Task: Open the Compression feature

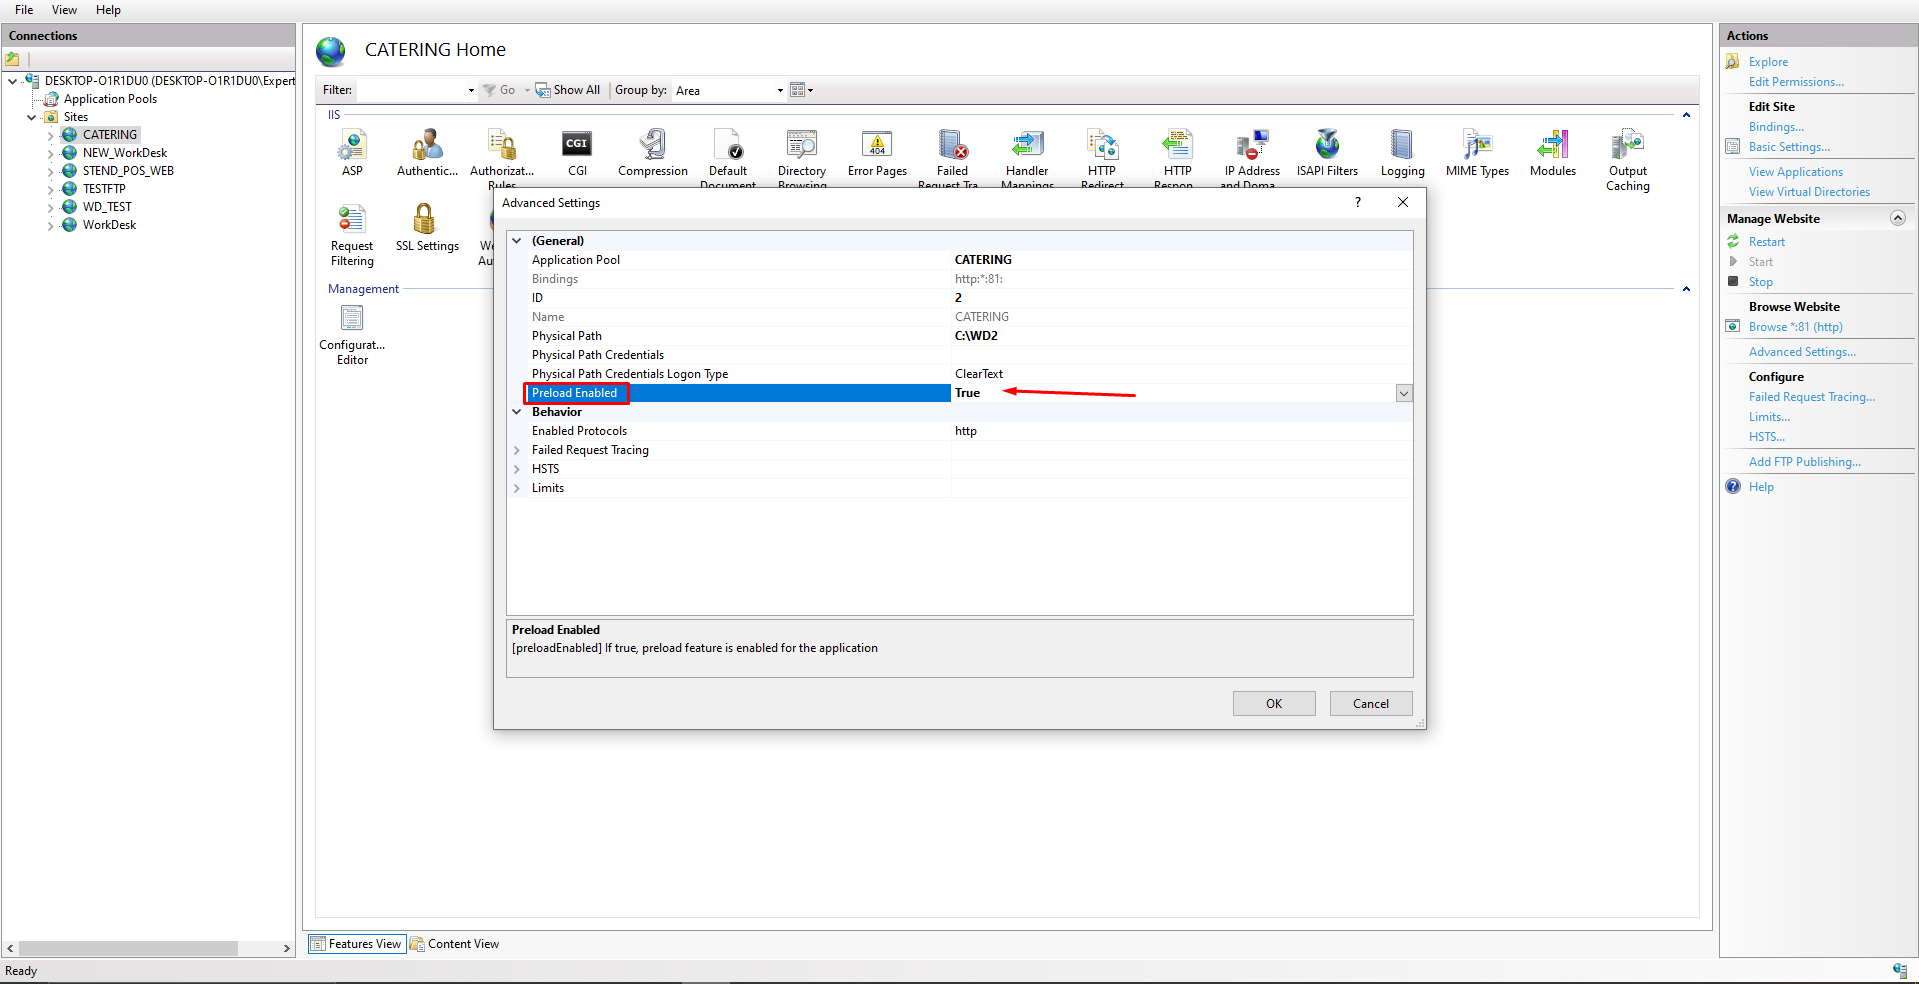Action: (652, 147)
